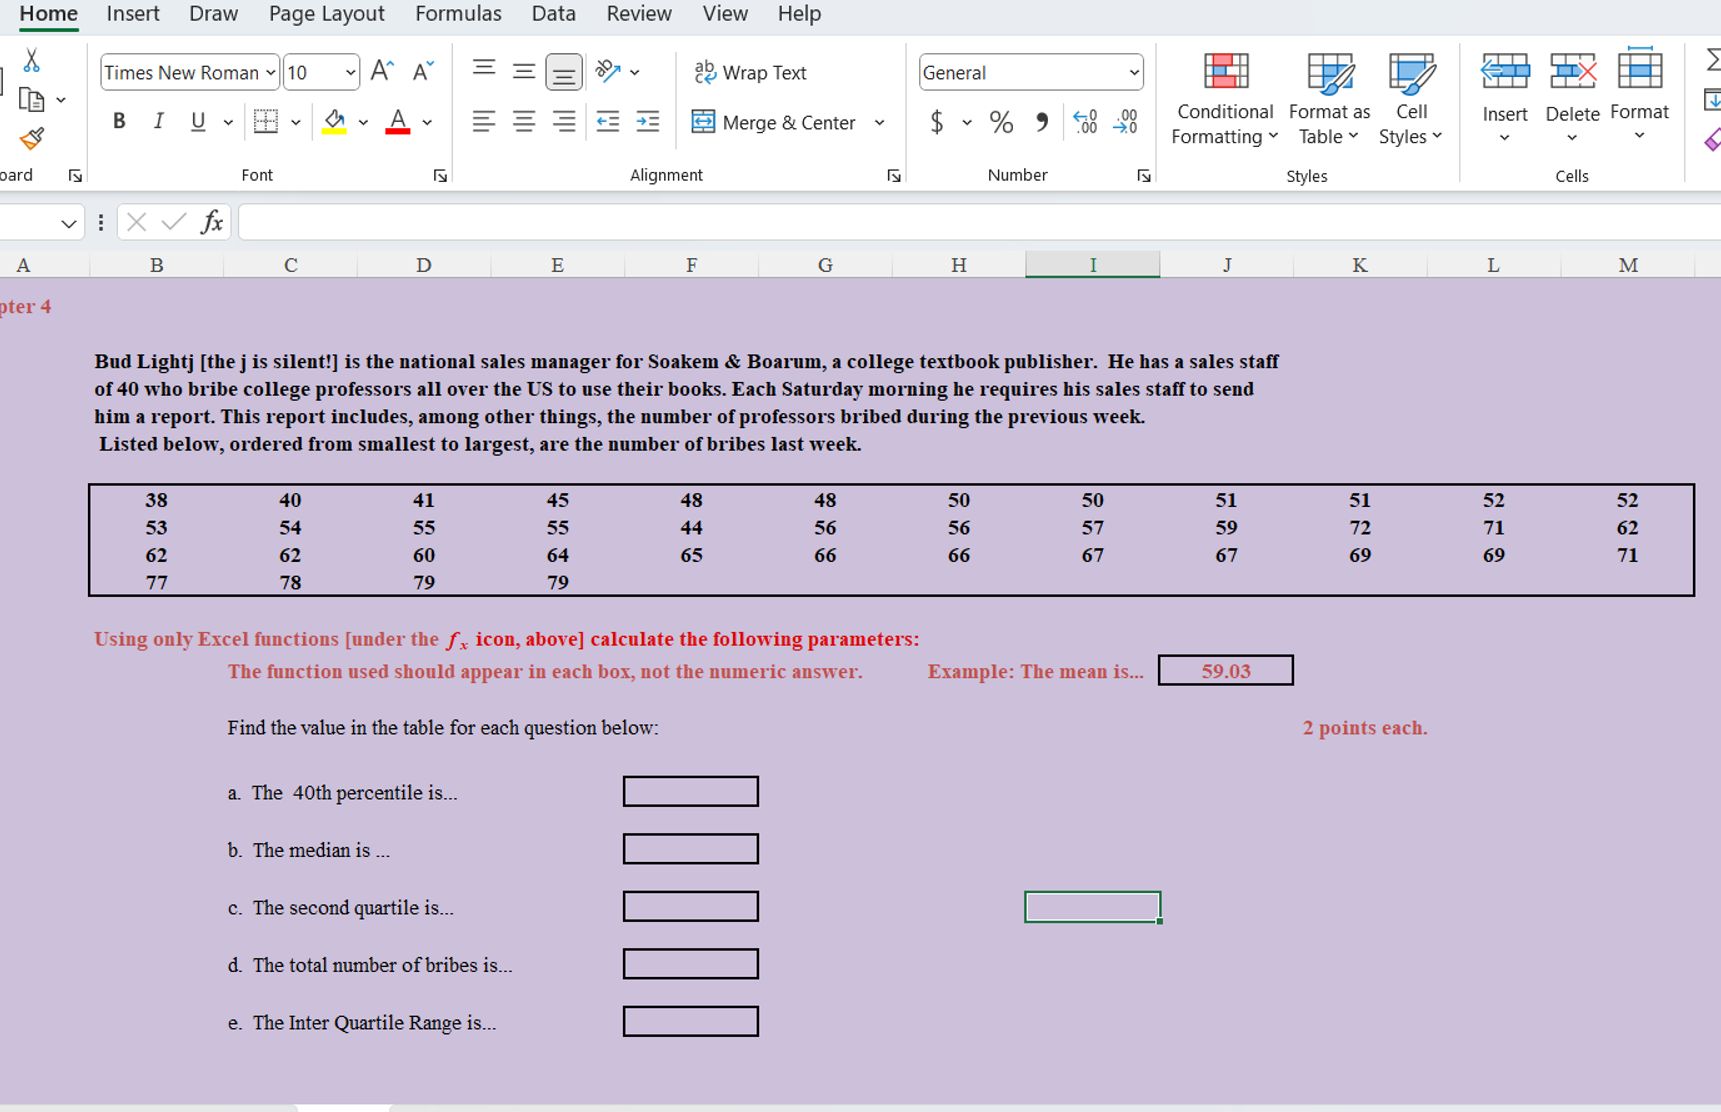Toggle Bold formatting
The width and height of the screenshot is (1721, 1112).
[x=119, y=121]
